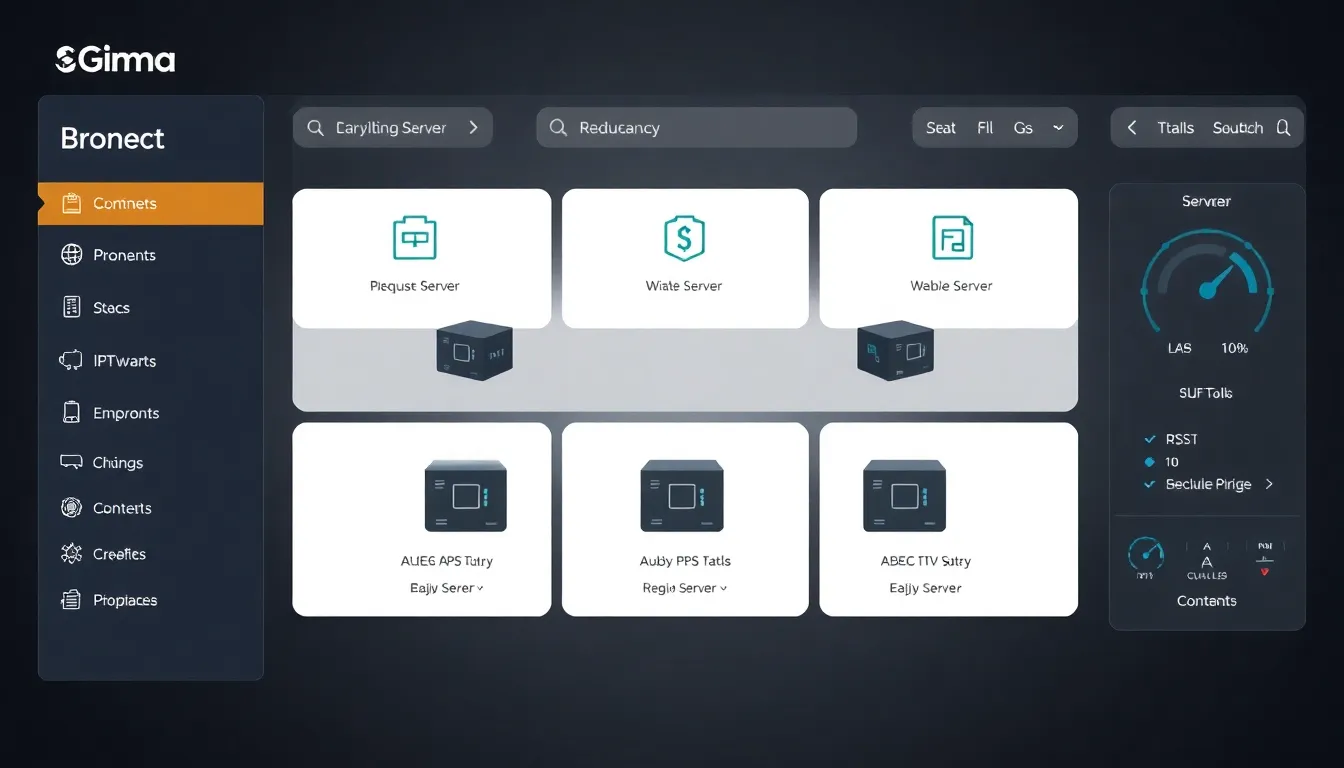The height and width of the screenshot is (768, 1344).
Task: Click the small gauge icon above Contents
Action: [x=1146, y=554]
